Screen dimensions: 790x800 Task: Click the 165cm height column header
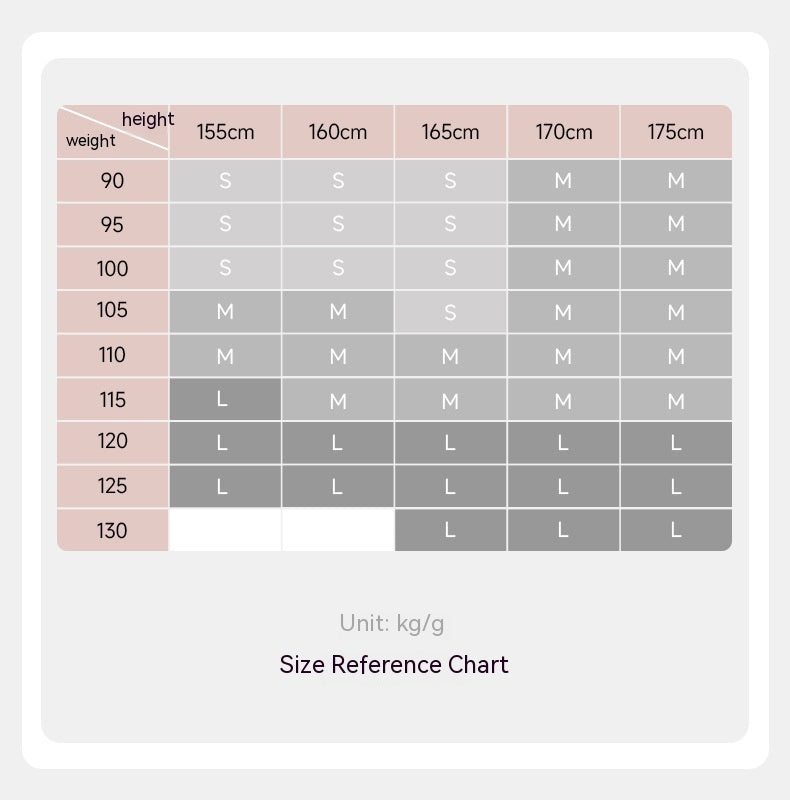click(x=450, y=132)
